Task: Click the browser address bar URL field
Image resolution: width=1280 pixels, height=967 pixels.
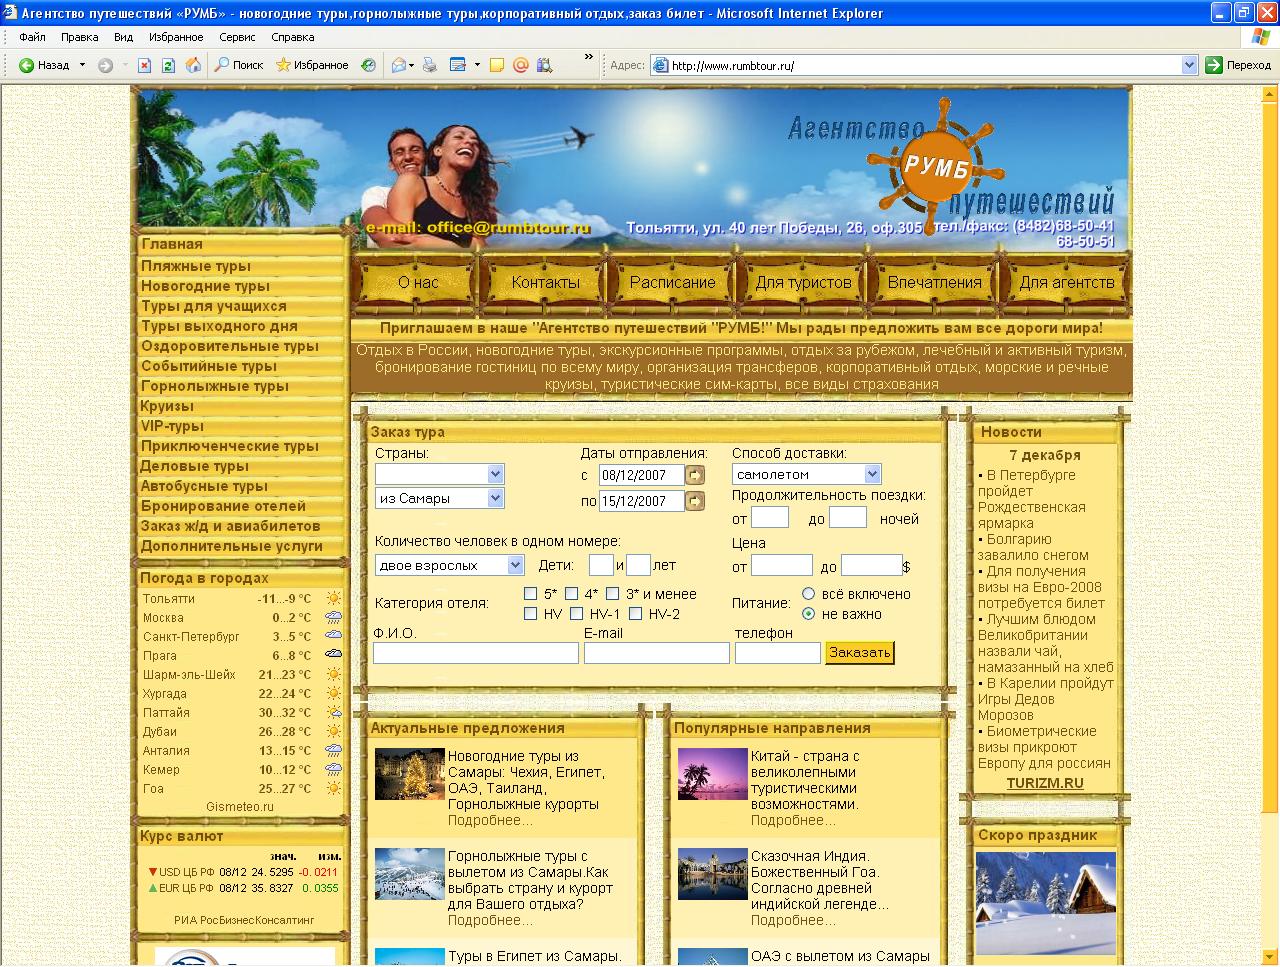Action: [925, 65]
